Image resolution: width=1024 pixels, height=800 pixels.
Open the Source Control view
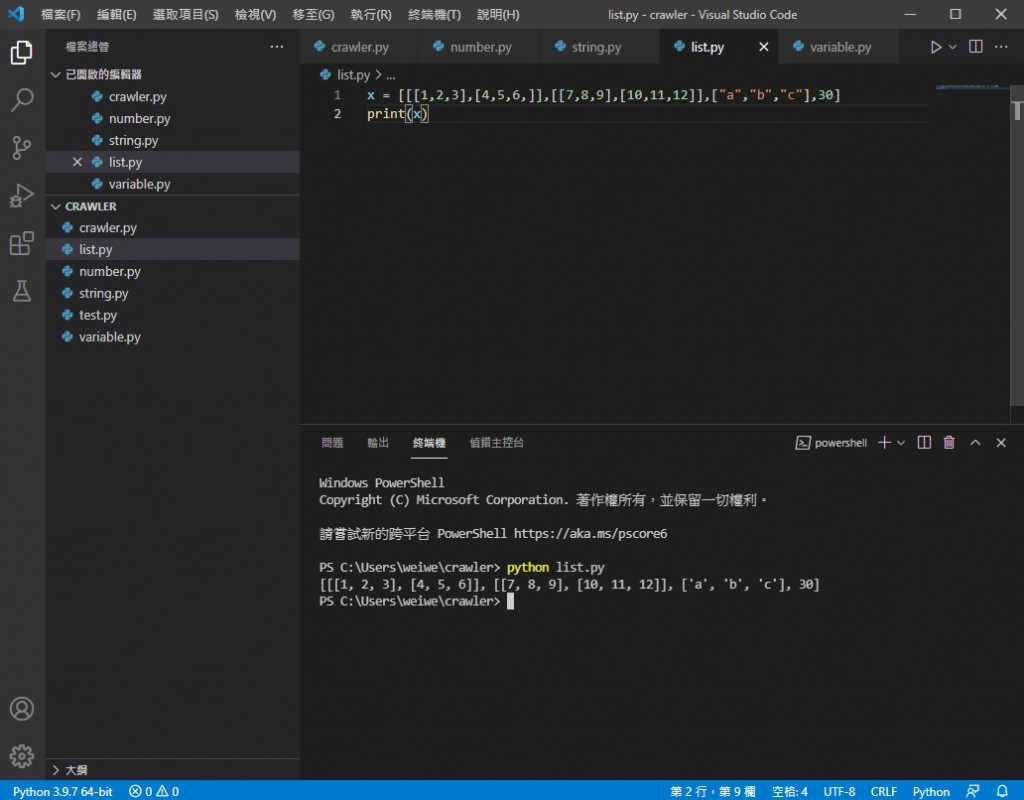coord(22,148)
